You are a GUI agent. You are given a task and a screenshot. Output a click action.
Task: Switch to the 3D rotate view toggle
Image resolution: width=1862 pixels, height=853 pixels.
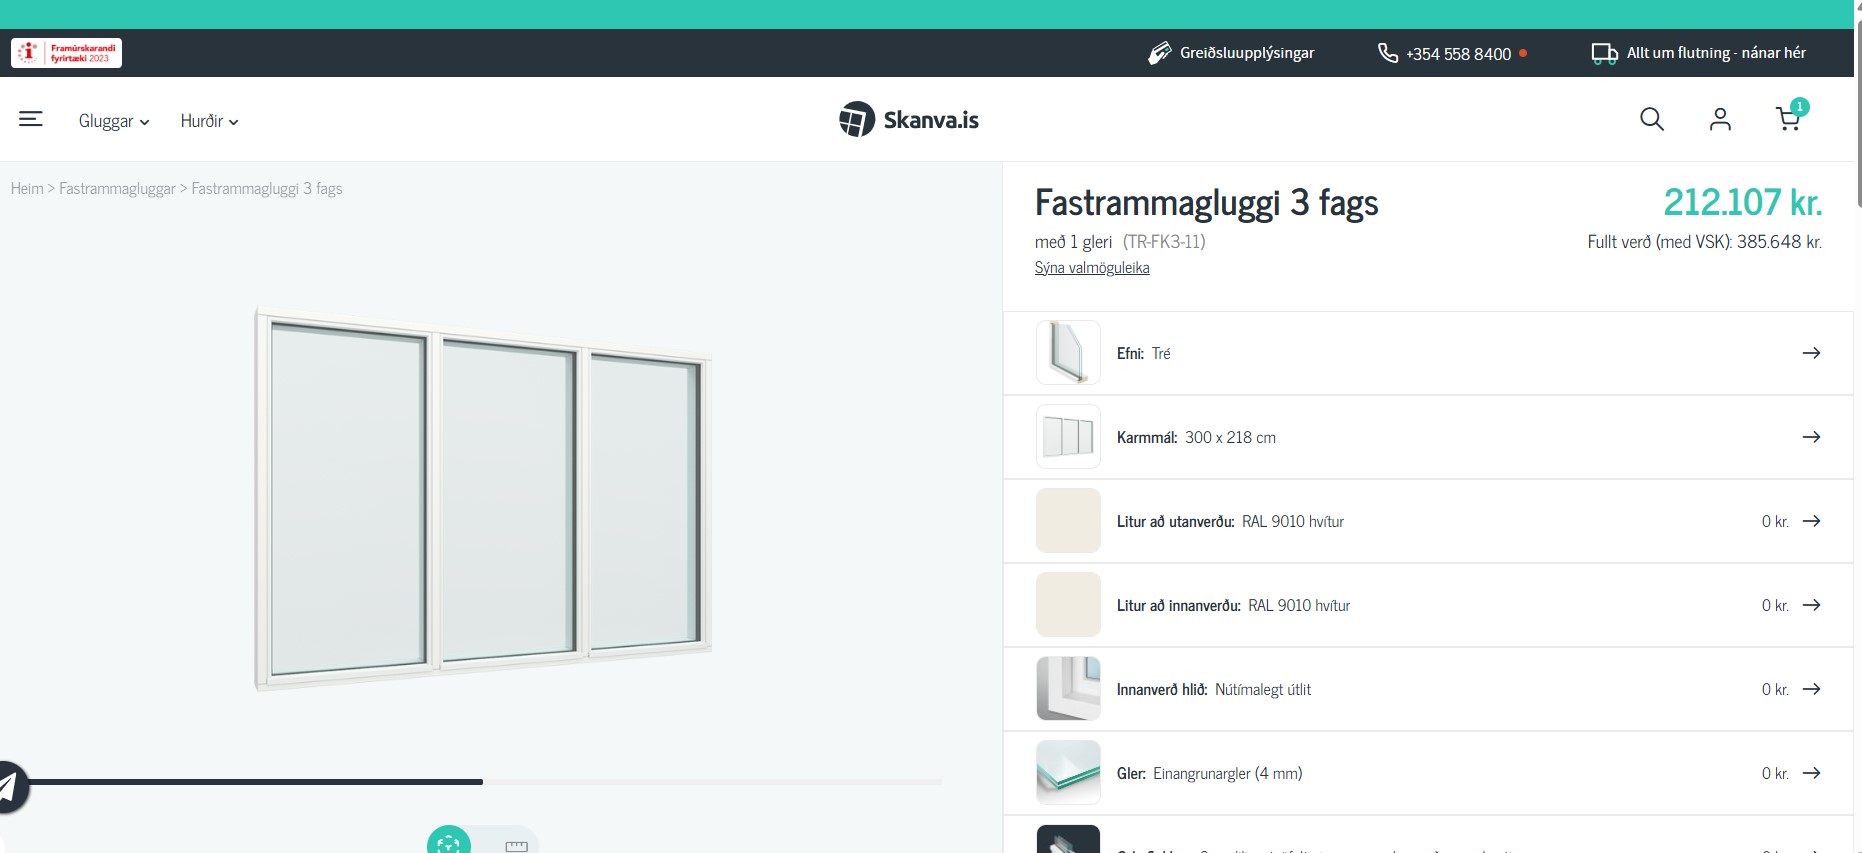[448, 842]
